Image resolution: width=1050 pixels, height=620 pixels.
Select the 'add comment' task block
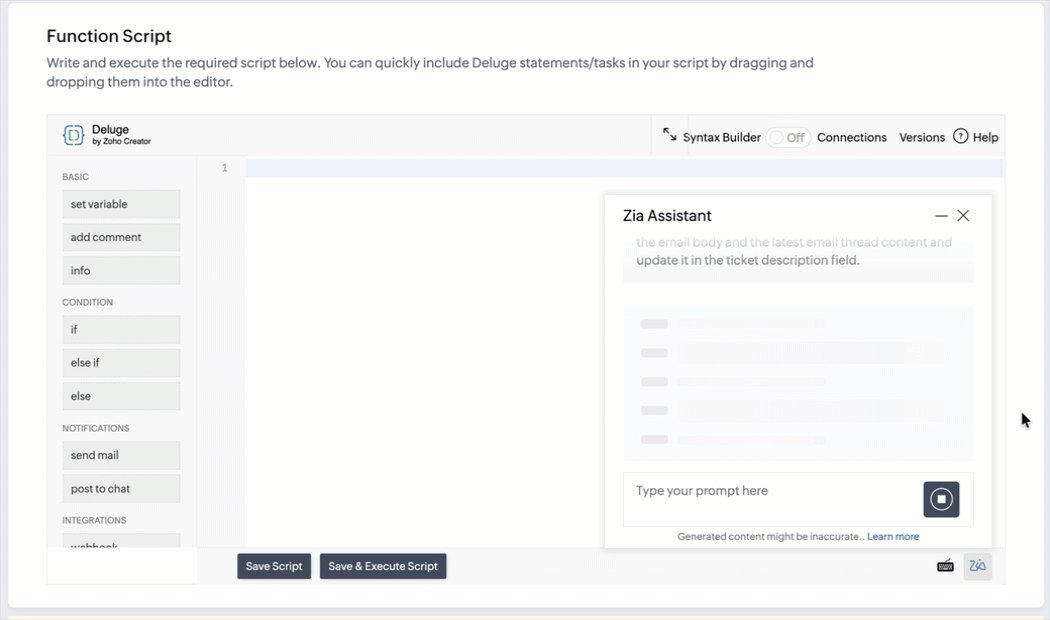tap(120, 237)
